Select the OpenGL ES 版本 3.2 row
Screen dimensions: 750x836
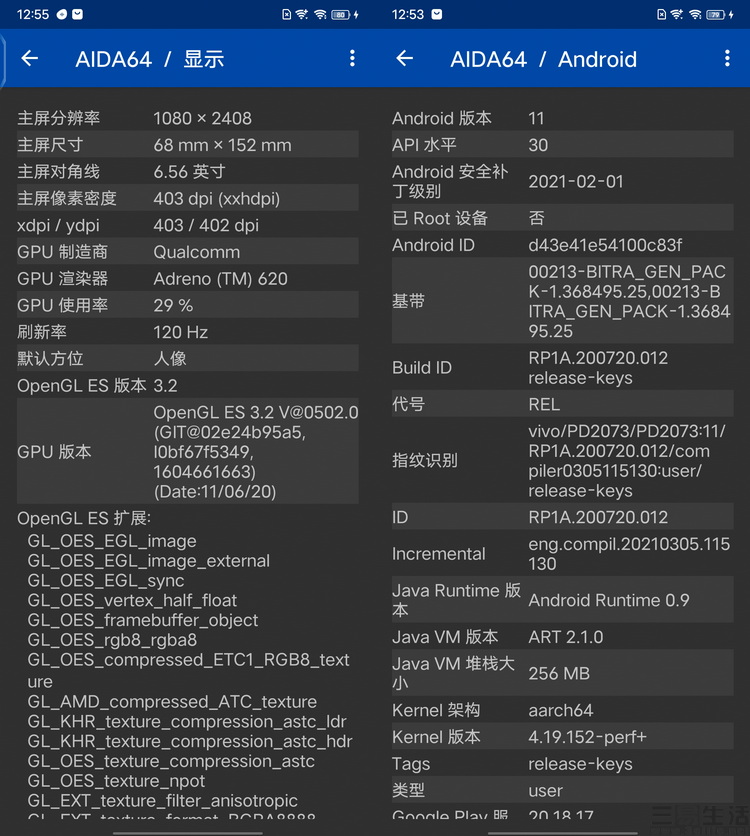(x=188, y=385)
